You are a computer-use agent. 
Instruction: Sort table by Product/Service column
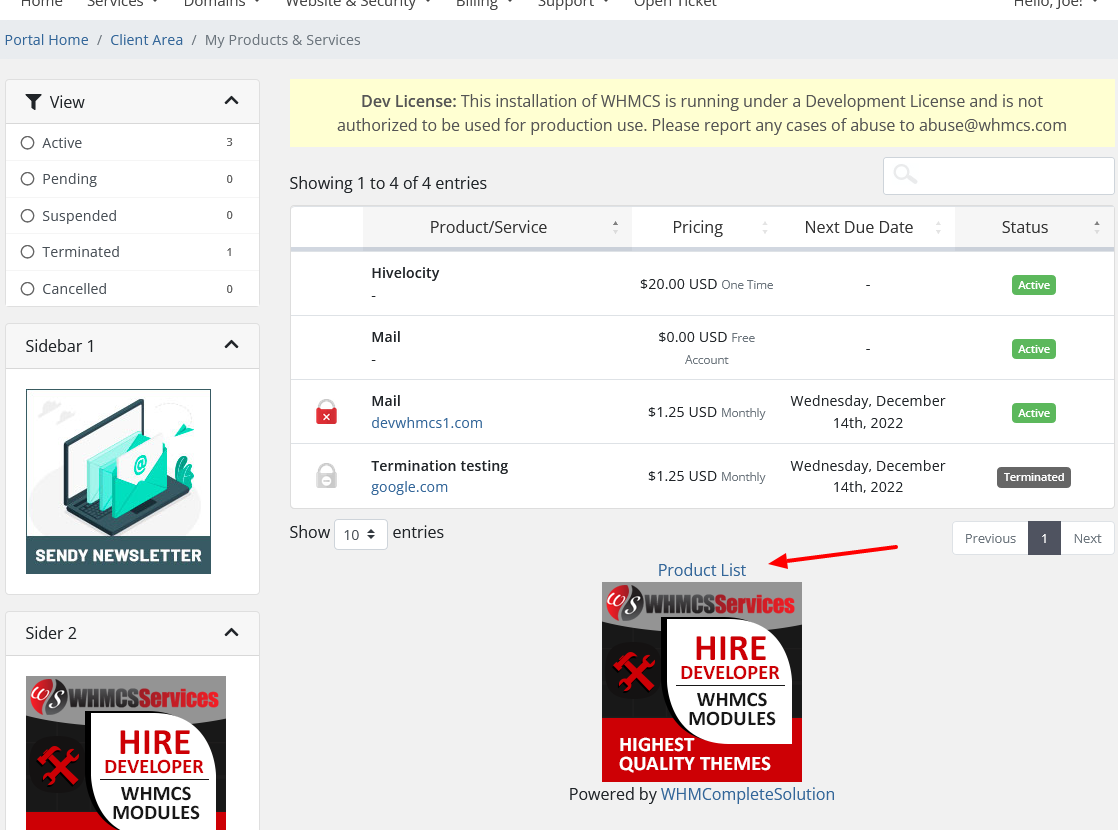(497, 227)
